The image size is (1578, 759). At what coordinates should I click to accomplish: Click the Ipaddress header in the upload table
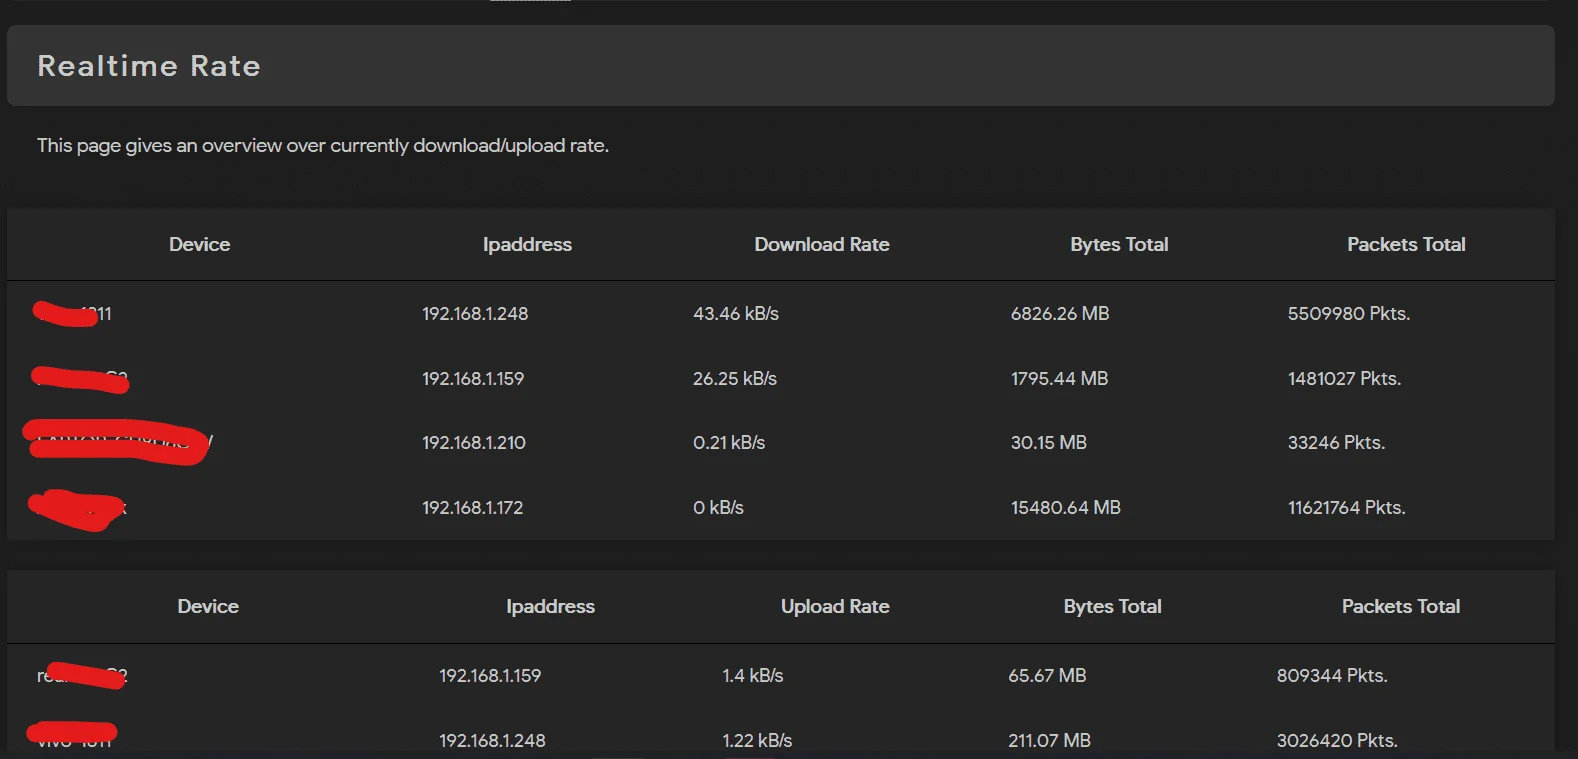pyautogui.click(x=550, y=607)
